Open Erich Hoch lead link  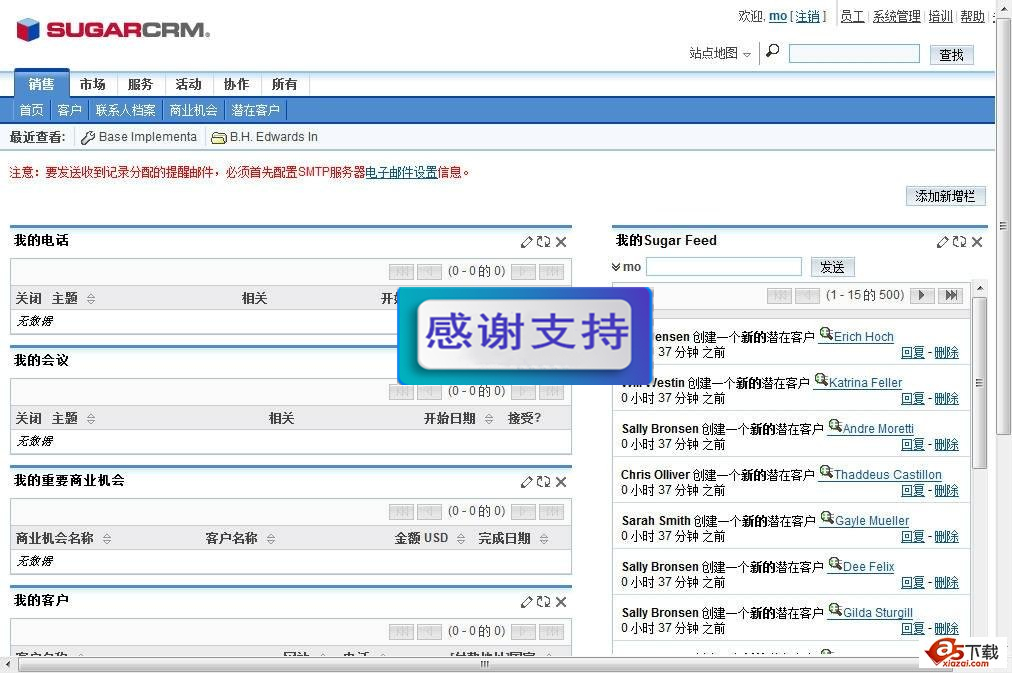864,337
